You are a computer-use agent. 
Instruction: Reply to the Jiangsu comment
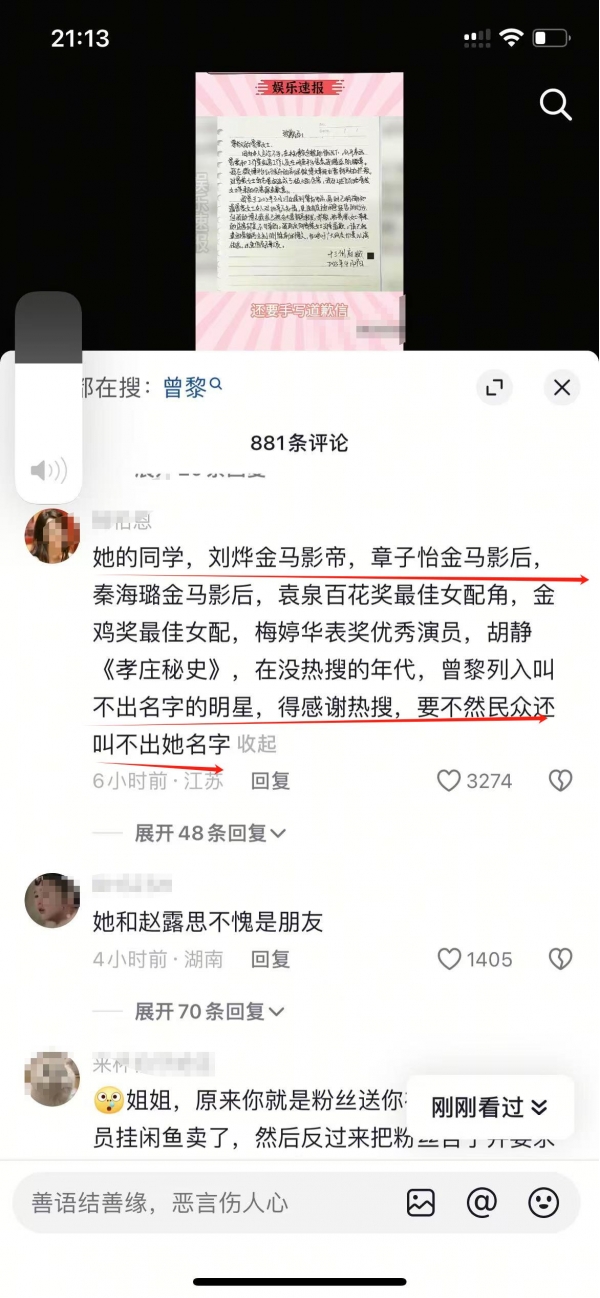(x=270, y=781)
